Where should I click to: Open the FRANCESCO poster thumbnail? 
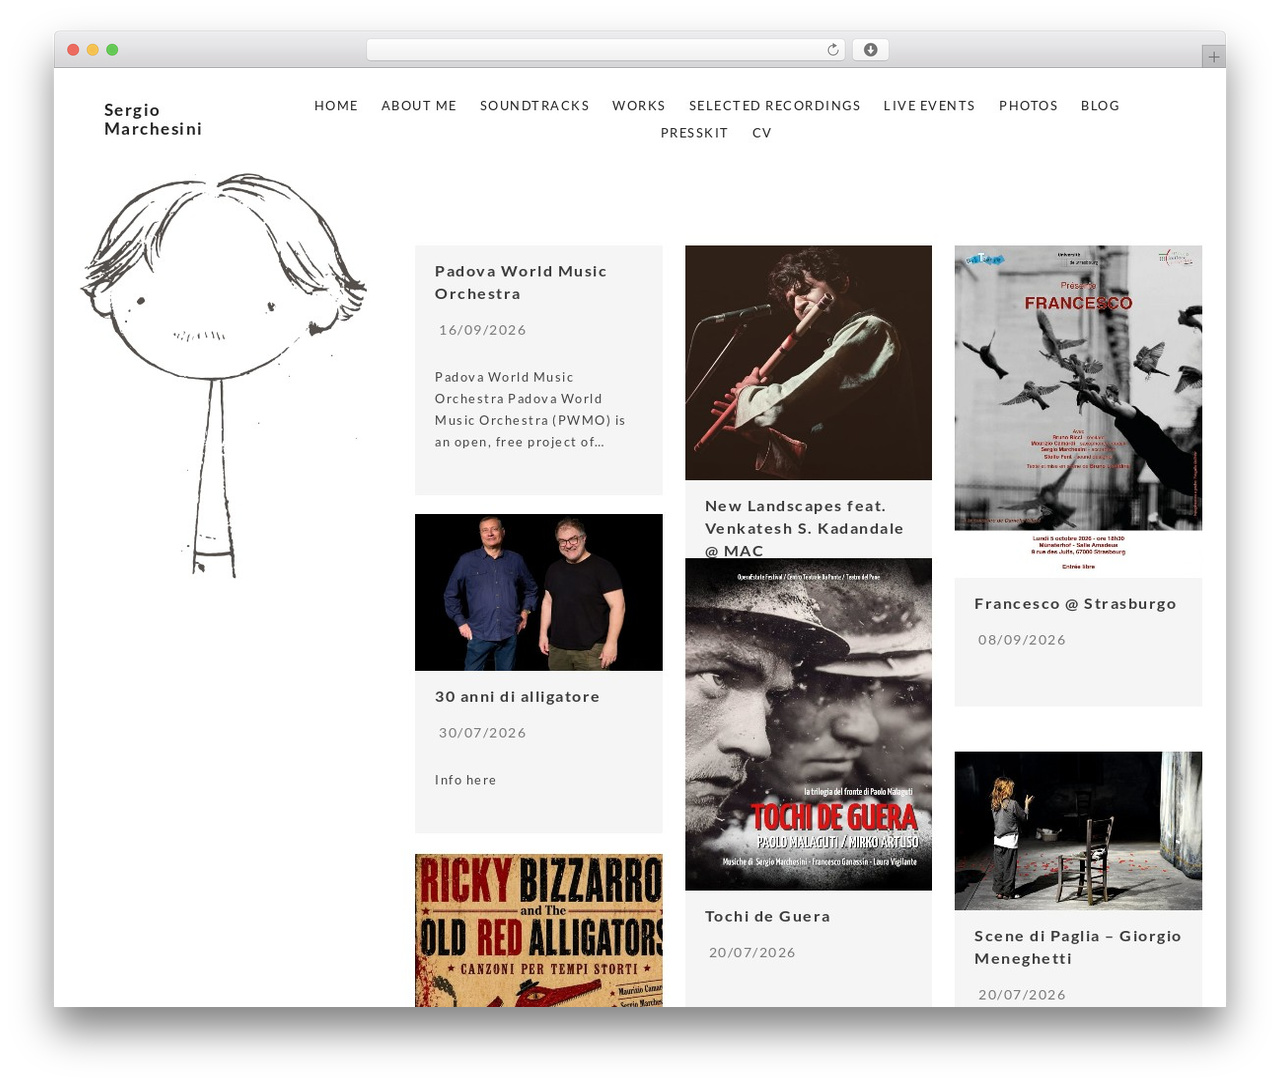pos(1078,411)
